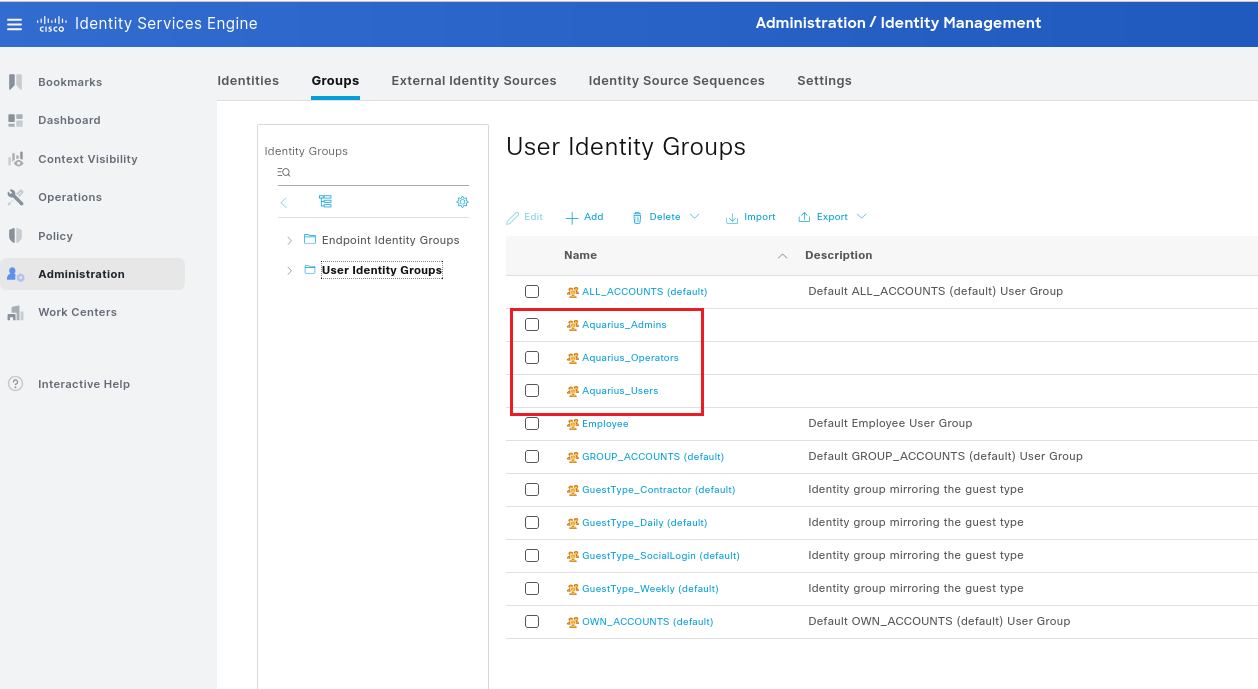Click the Description column header

tap(838, 255)
